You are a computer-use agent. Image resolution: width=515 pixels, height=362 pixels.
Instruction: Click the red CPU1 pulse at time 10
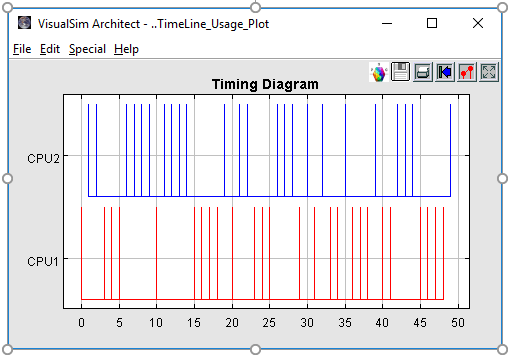[x=156, y=253]
